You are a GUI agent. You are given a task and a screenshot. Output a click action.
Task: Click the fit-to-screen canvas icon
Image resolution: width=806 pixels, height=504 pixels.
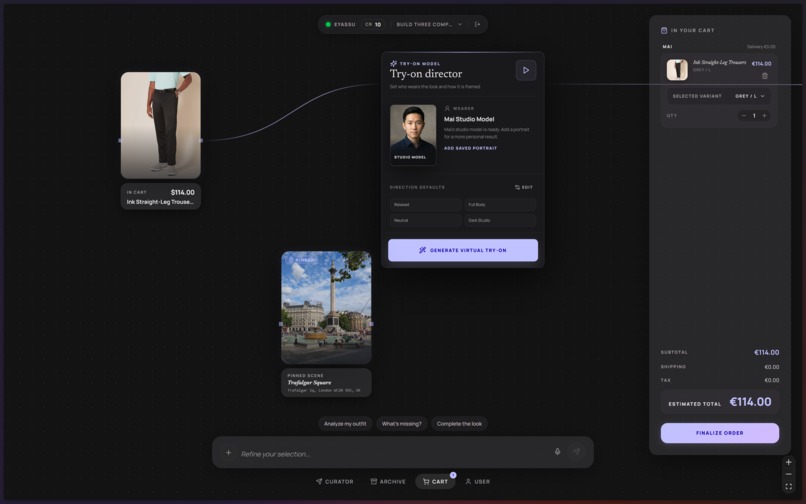pos(789,487)
